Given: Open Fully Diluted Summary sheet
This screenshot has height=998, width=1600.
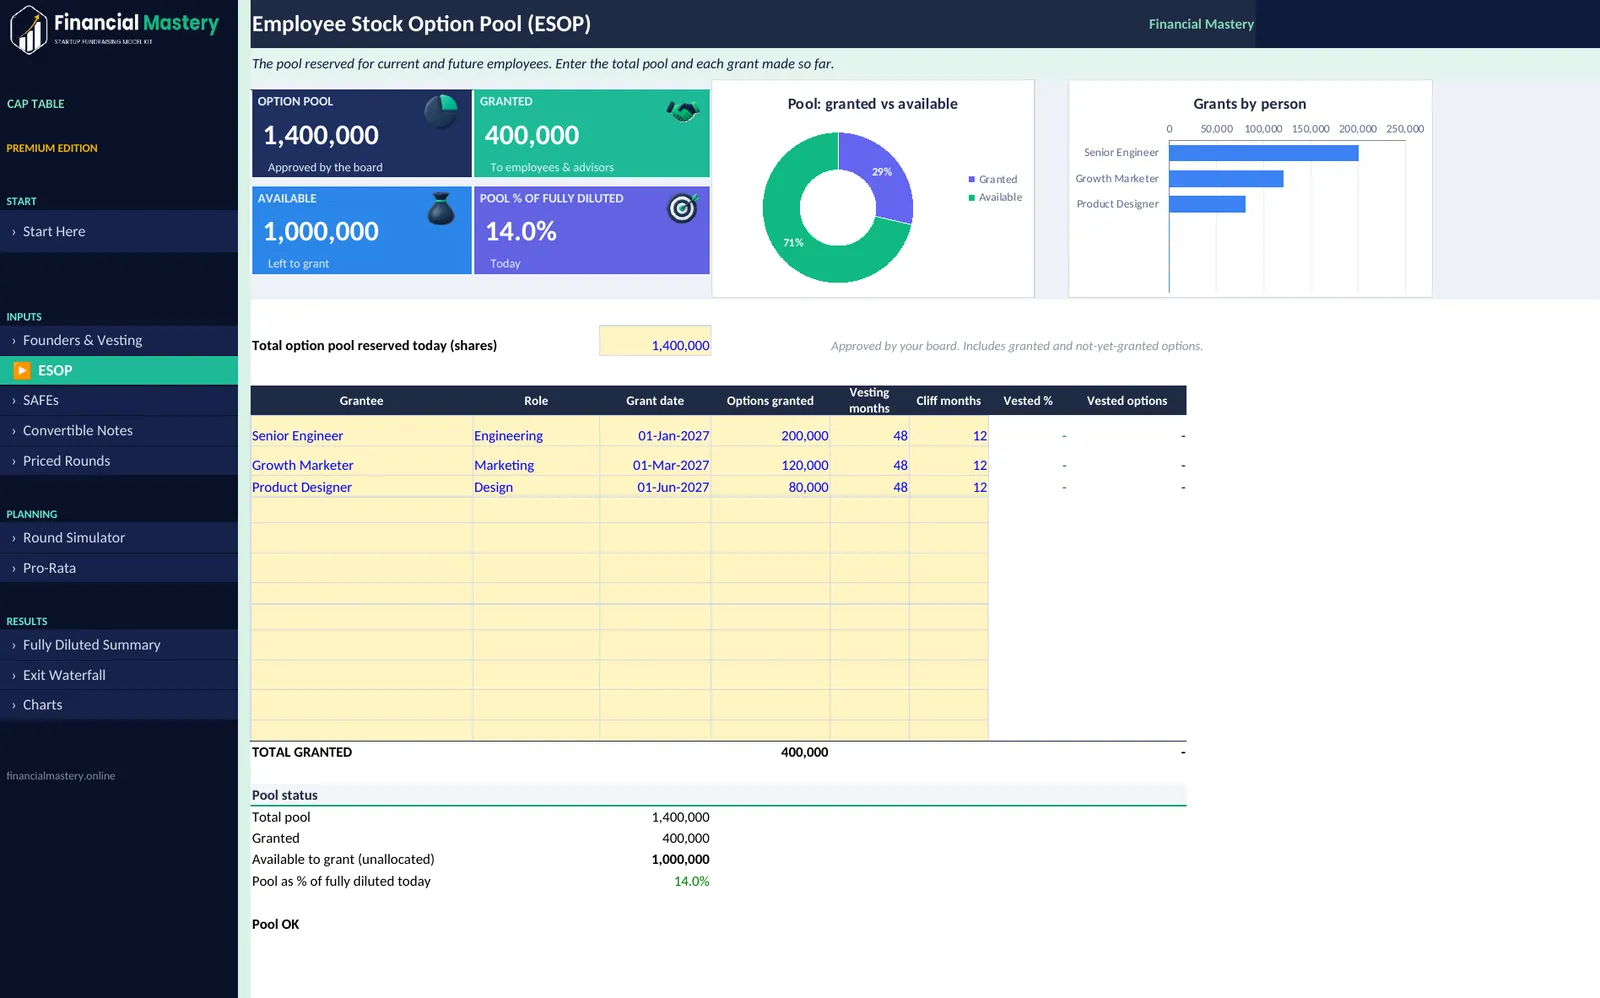Looking at the screenshot, I should pos(119,644).
